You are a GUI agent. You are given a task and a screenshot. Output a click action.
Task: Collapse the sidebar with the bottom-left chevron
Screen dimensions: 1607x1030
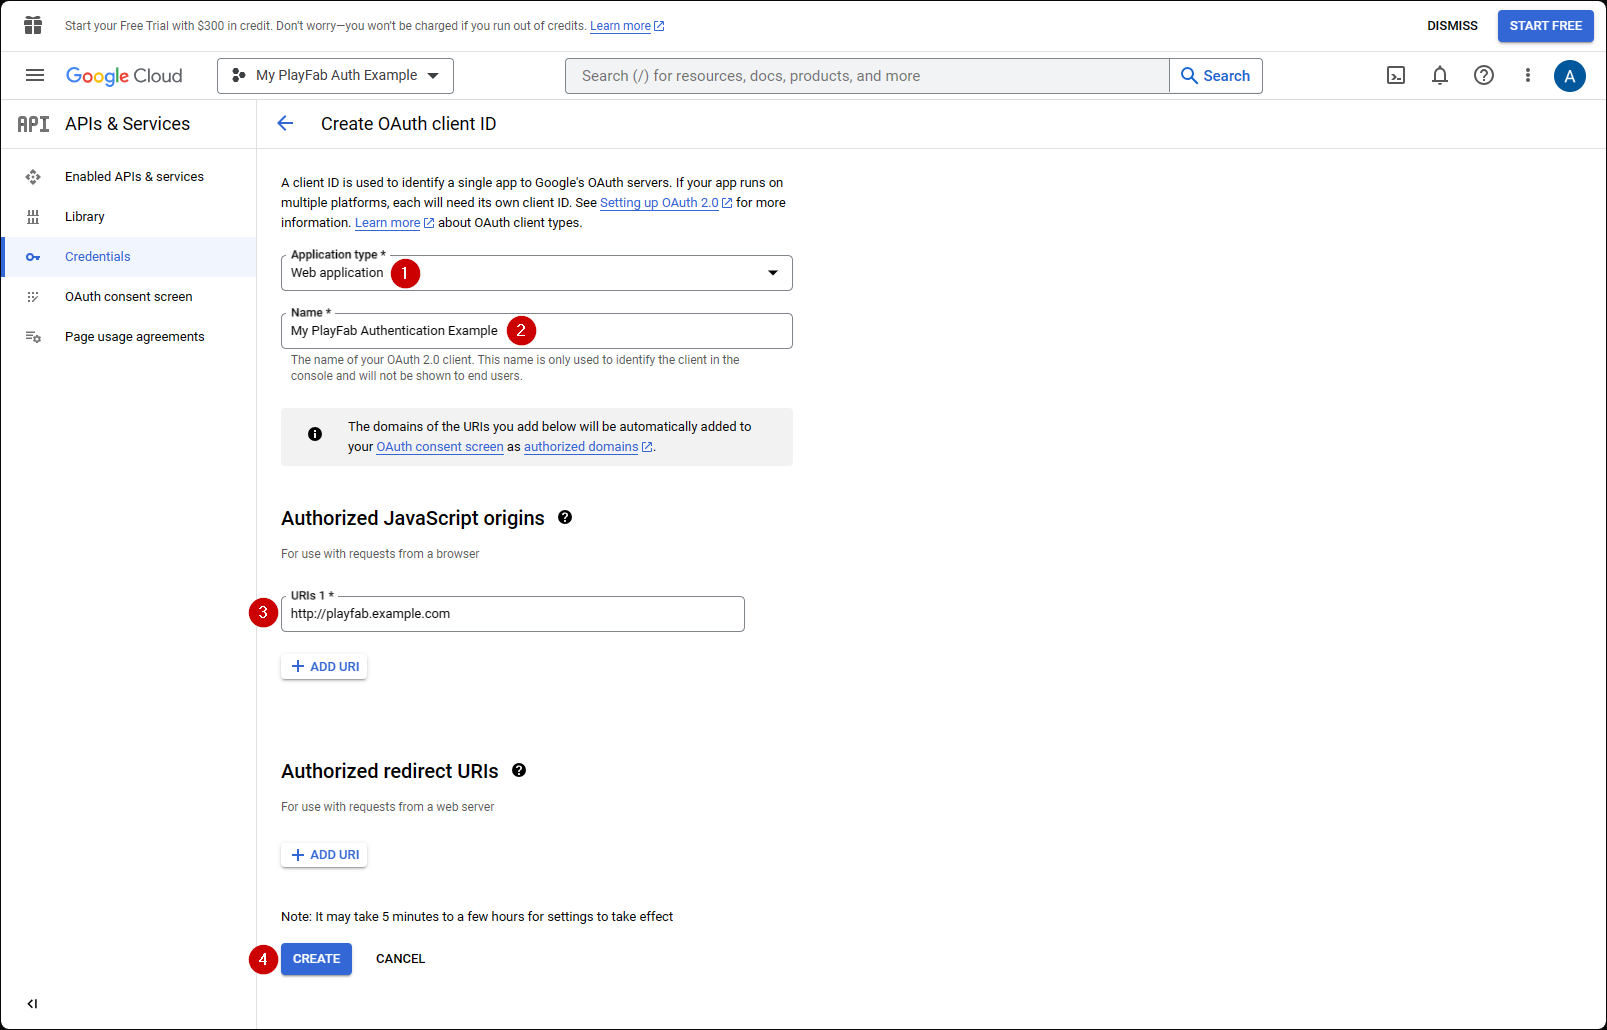tap(31, 1003)
